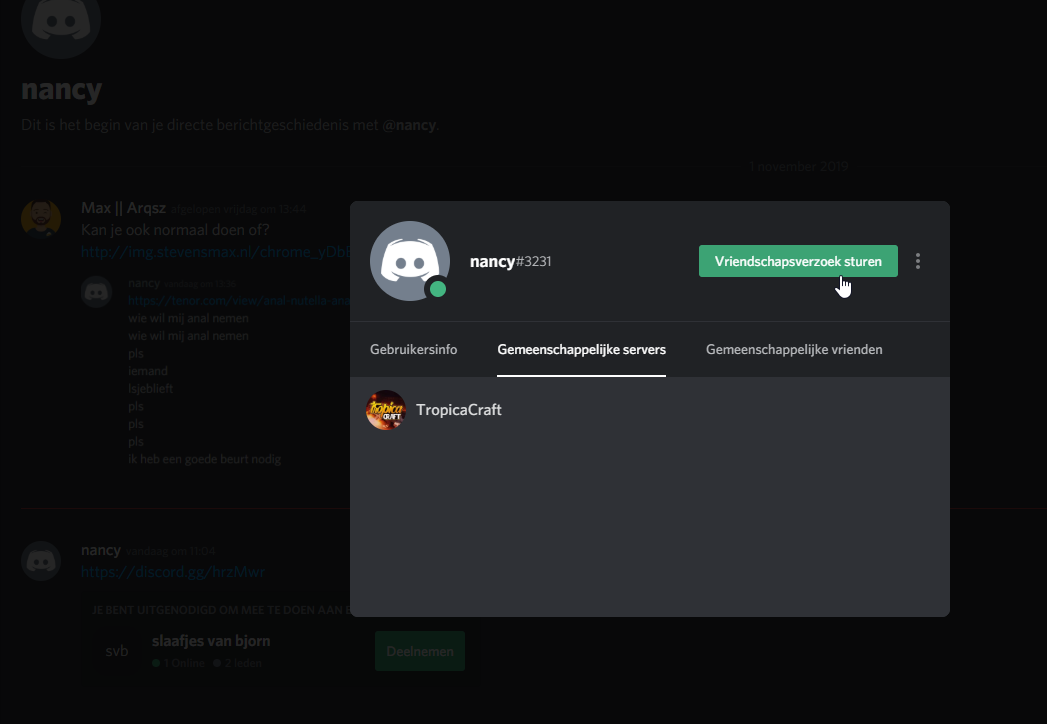Click the nancy#3231 username in the popup
Viewport: 1047px width, 724px height.
510,262
